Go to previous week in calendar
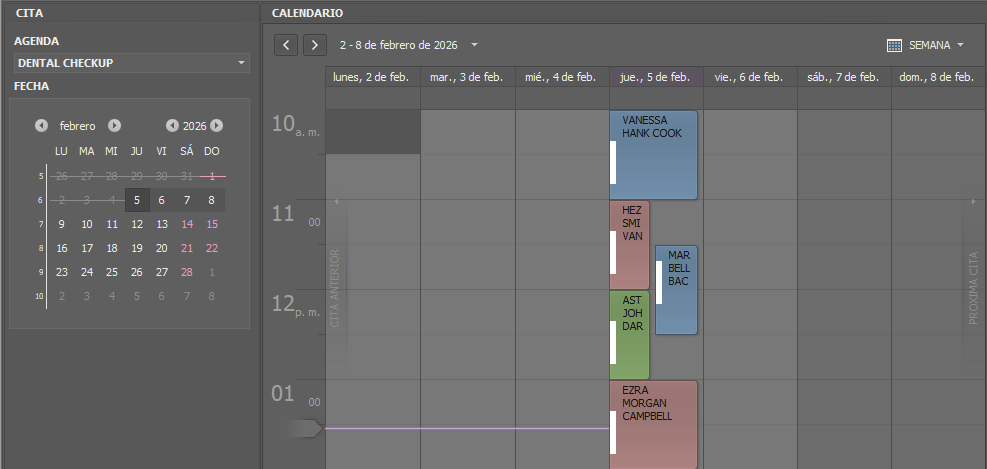987x469 pixels. pos(286,45)
